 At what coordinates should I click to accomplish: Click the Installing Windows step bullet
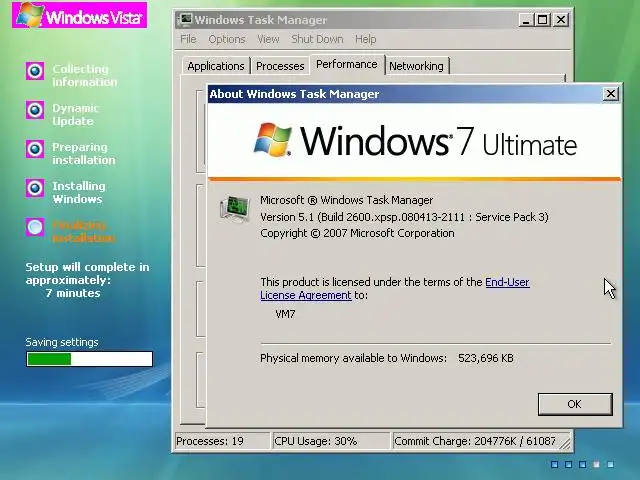pyautogui.click(x=35, y=188)
